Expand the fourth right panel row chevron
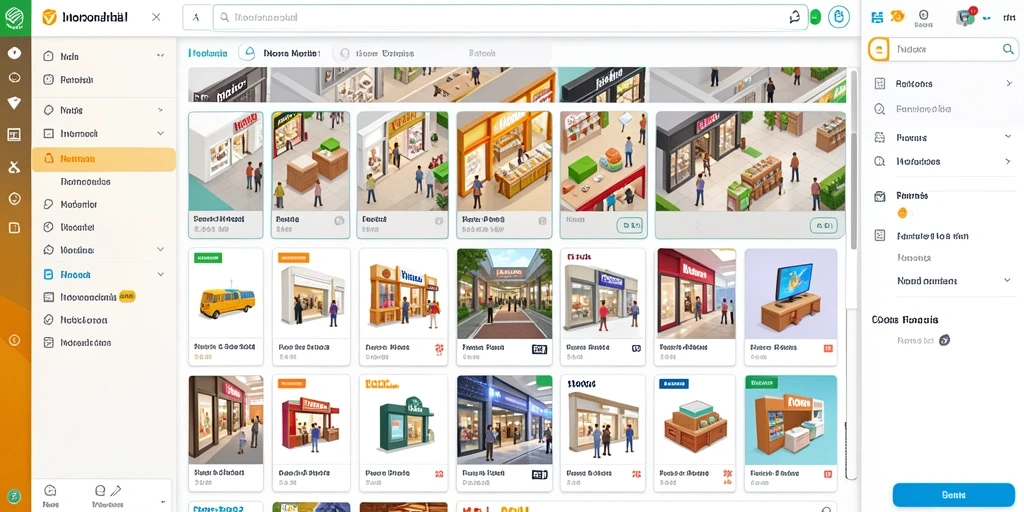Viewport: 1024px width, 512px height. coord(1009,161)
